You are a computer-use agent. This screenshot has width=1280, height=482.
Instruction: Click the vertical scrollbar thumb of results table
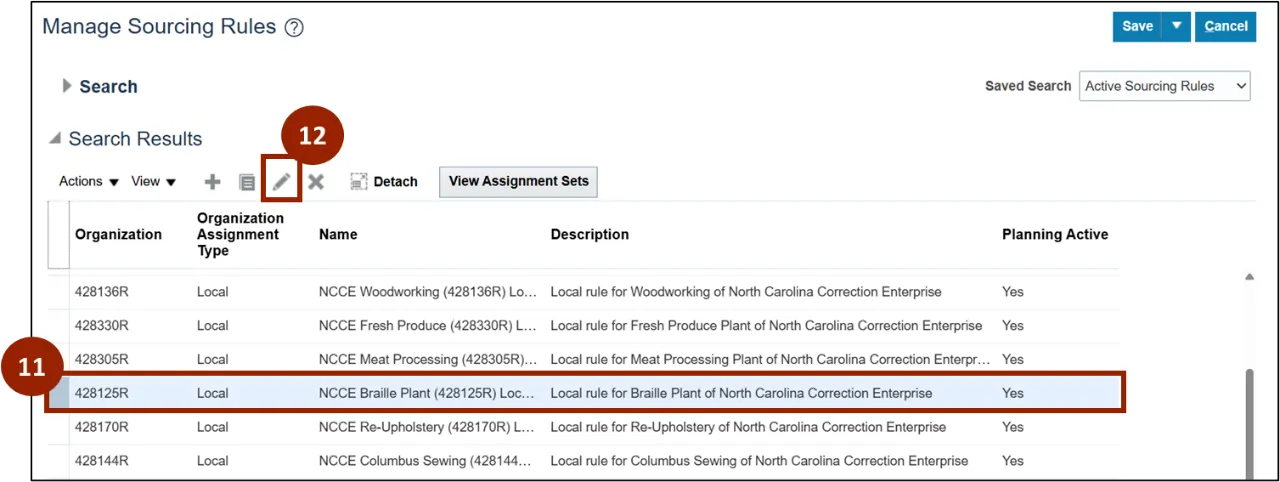(1248, 424)
